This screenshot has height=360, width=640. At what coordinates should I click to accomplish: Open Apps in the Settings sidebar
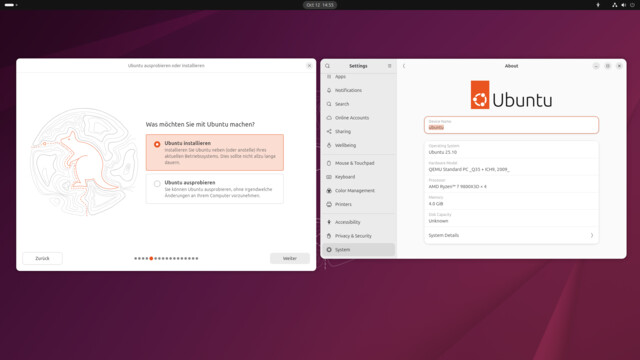[x=358, y=76]
